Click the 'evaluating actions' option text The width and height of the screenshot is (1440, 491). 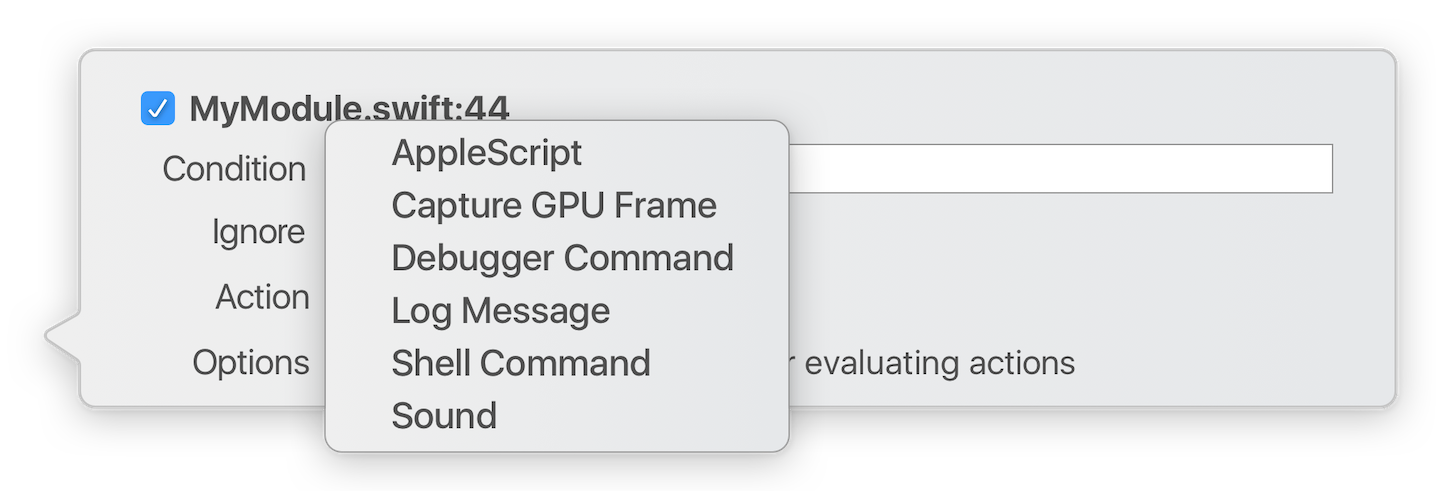click(x=939, y=362)
